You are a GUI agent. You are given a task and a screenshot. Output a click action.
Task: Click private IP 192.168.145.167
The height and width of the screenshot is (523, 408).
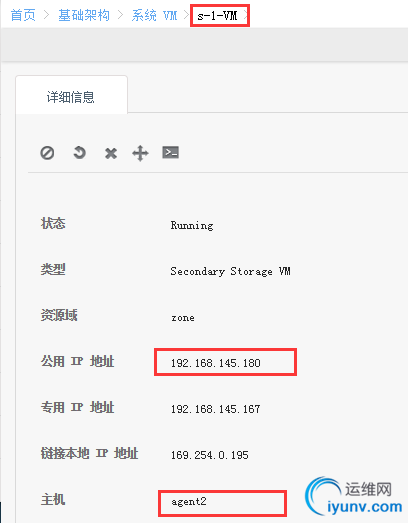[216, 409]
